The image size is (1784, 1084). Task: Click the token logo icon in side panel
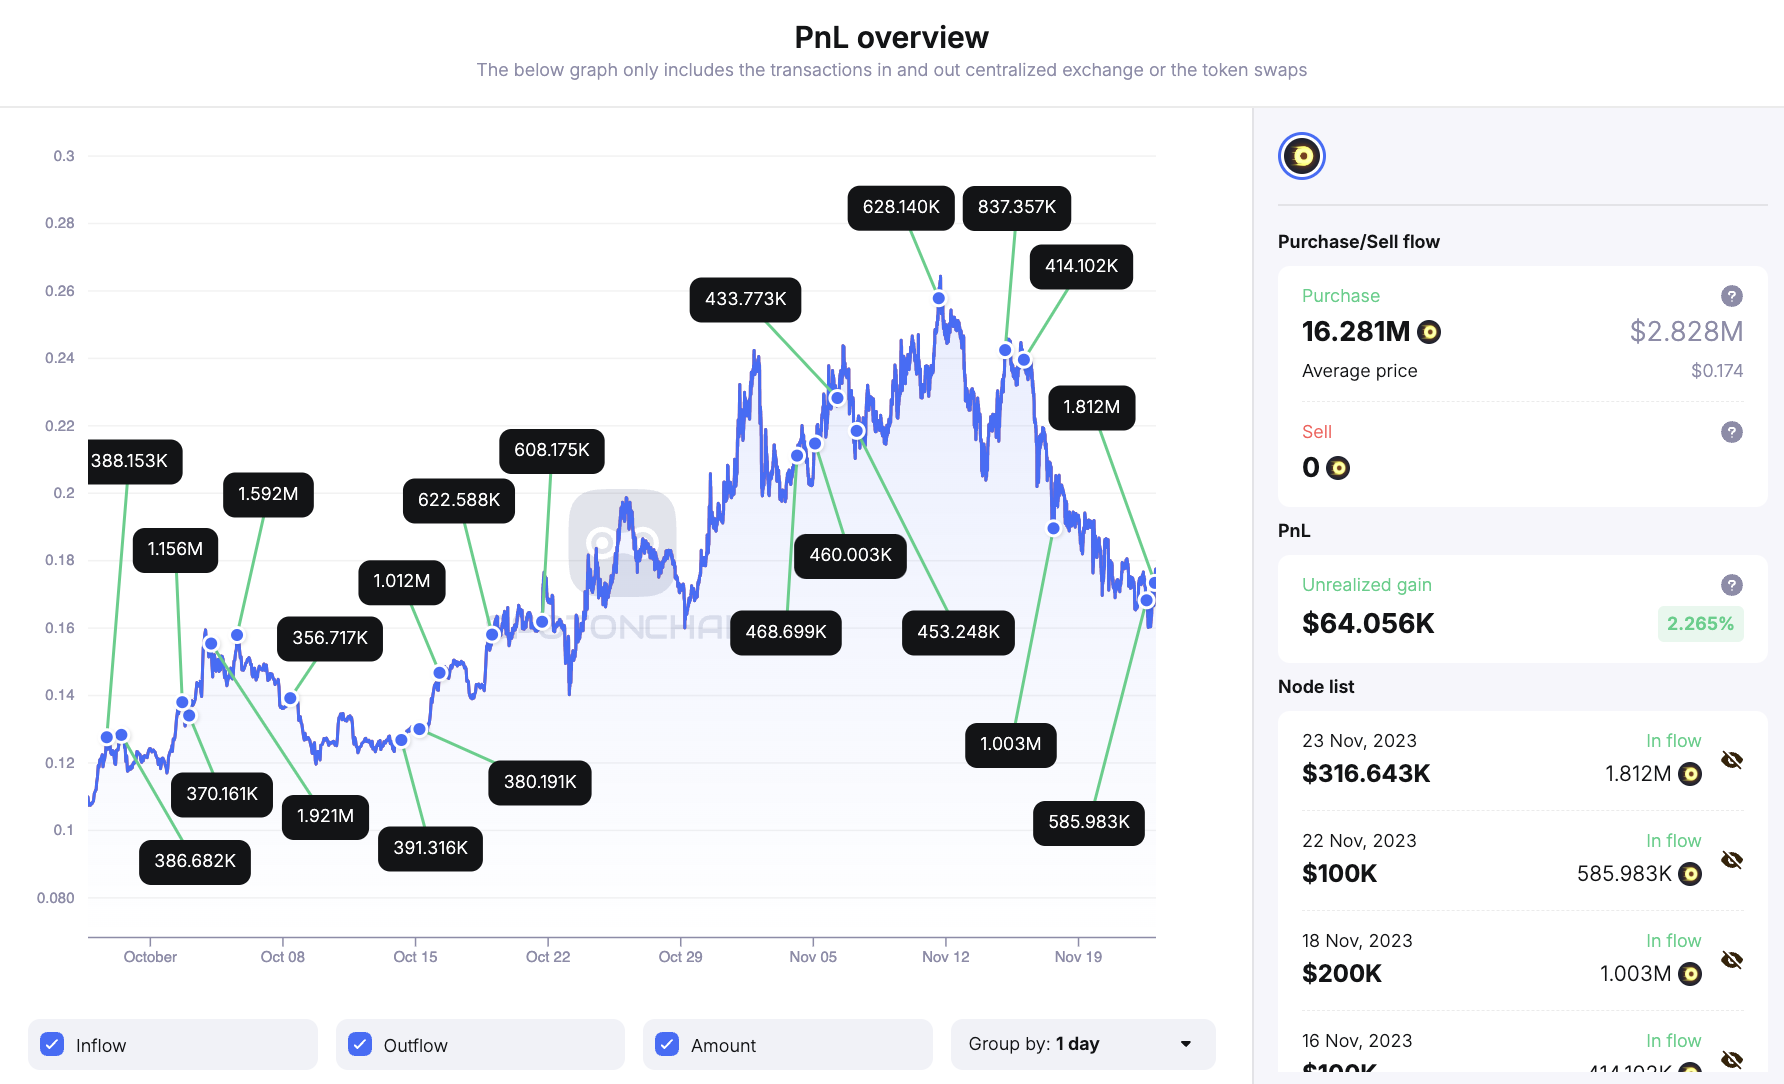click(1302, 156)
